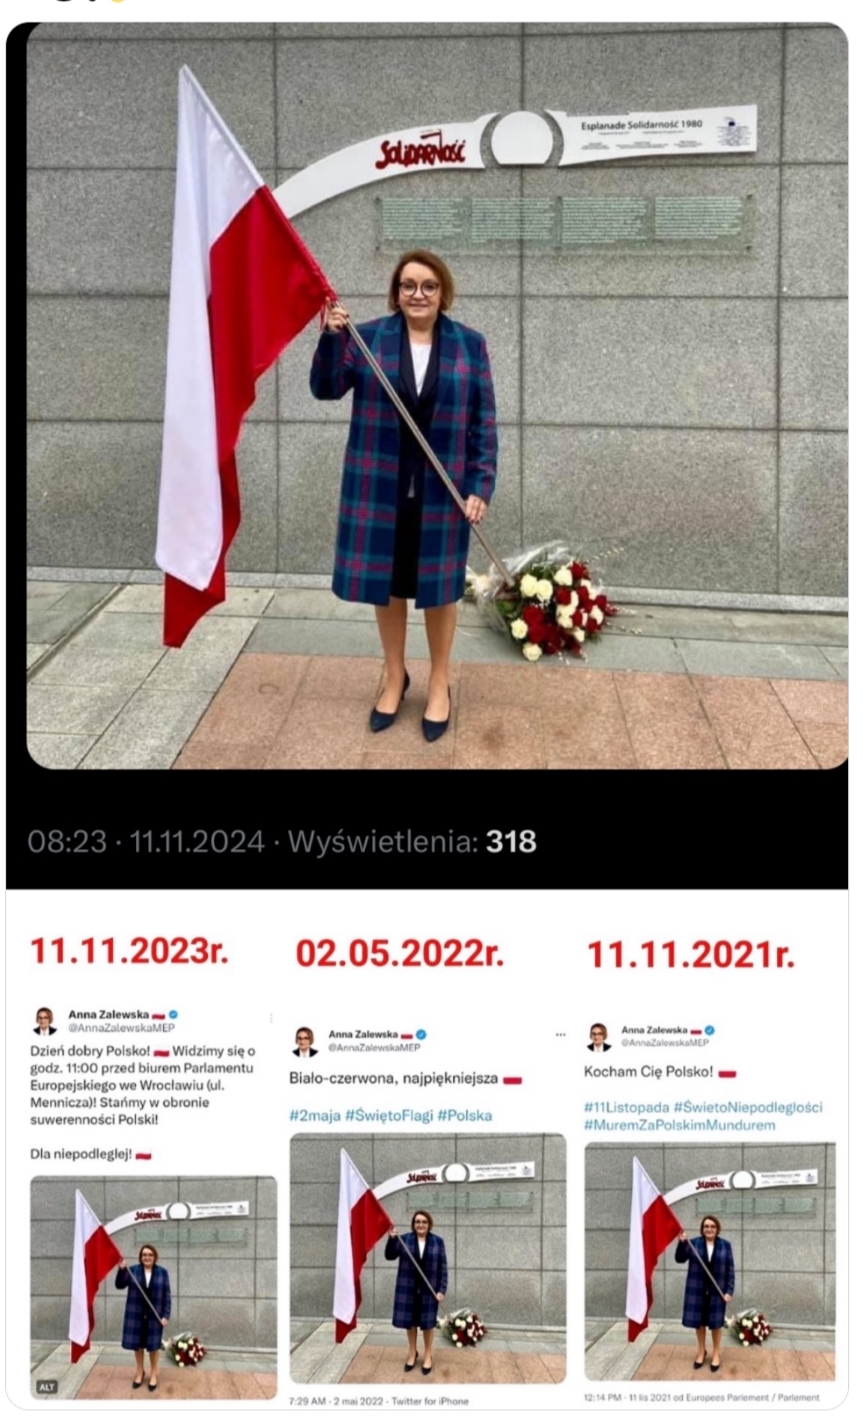This screenshot has width=863, height=1421.
Task: Open the #Polska hashtag
Action: (x=464, y=1115)
